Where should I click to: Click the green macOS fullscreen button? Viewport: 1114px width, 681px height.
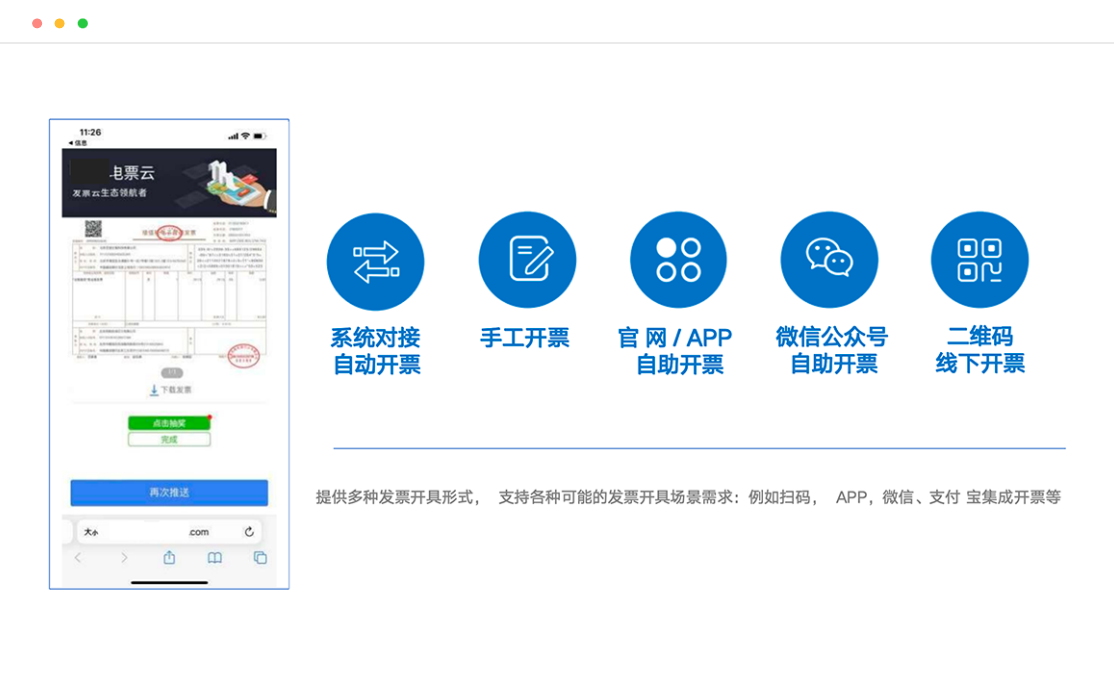click(x=82, y=23)
